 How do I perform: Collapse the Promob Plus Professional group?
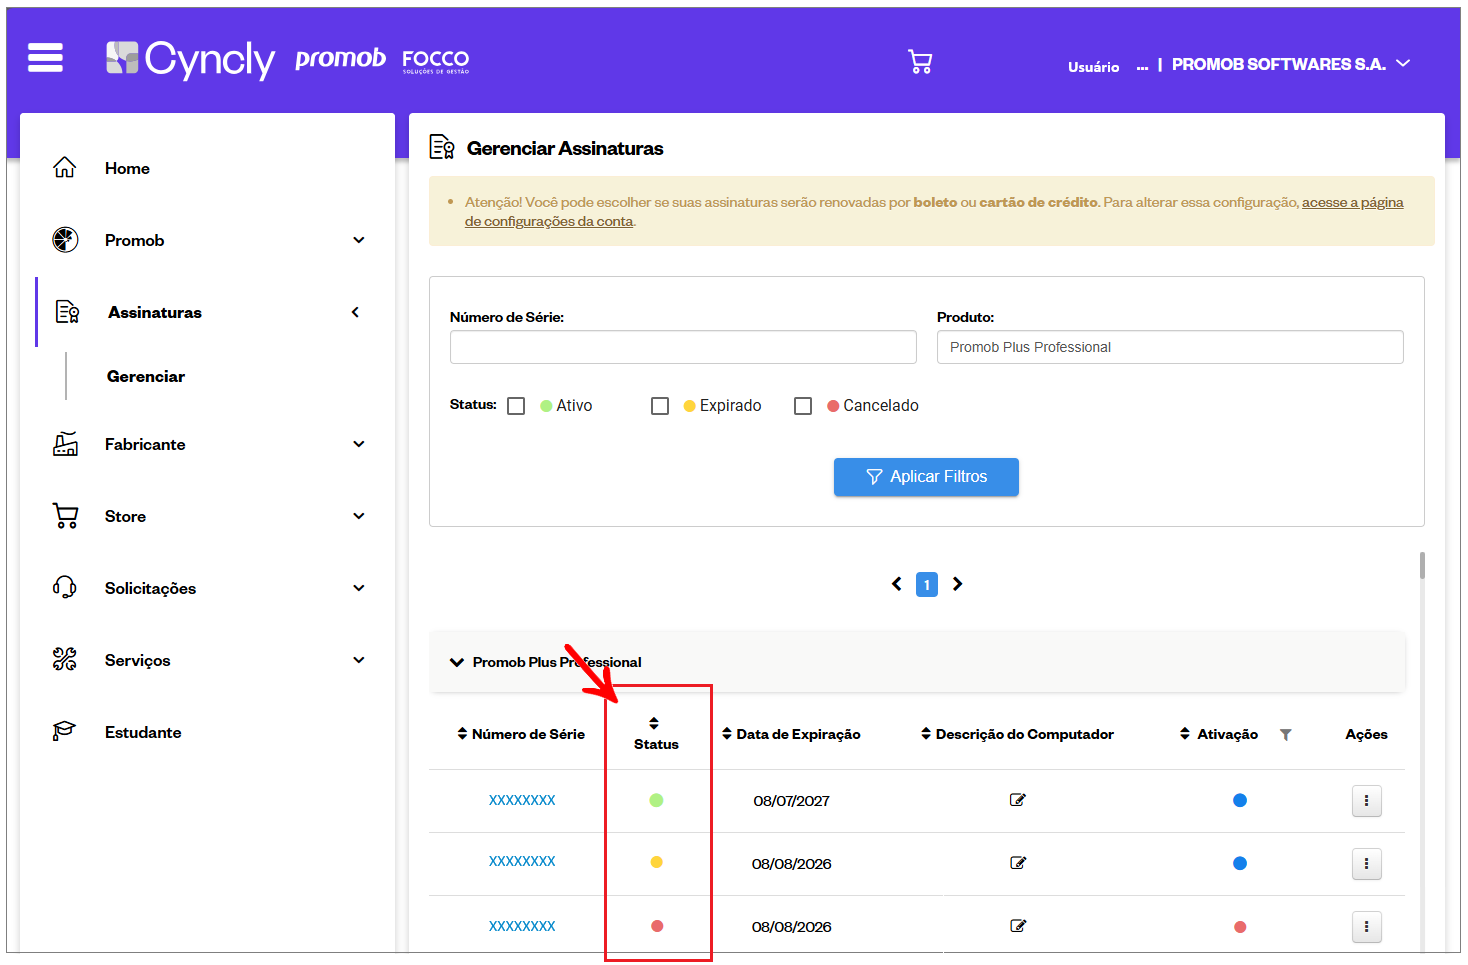pos(457,662)
